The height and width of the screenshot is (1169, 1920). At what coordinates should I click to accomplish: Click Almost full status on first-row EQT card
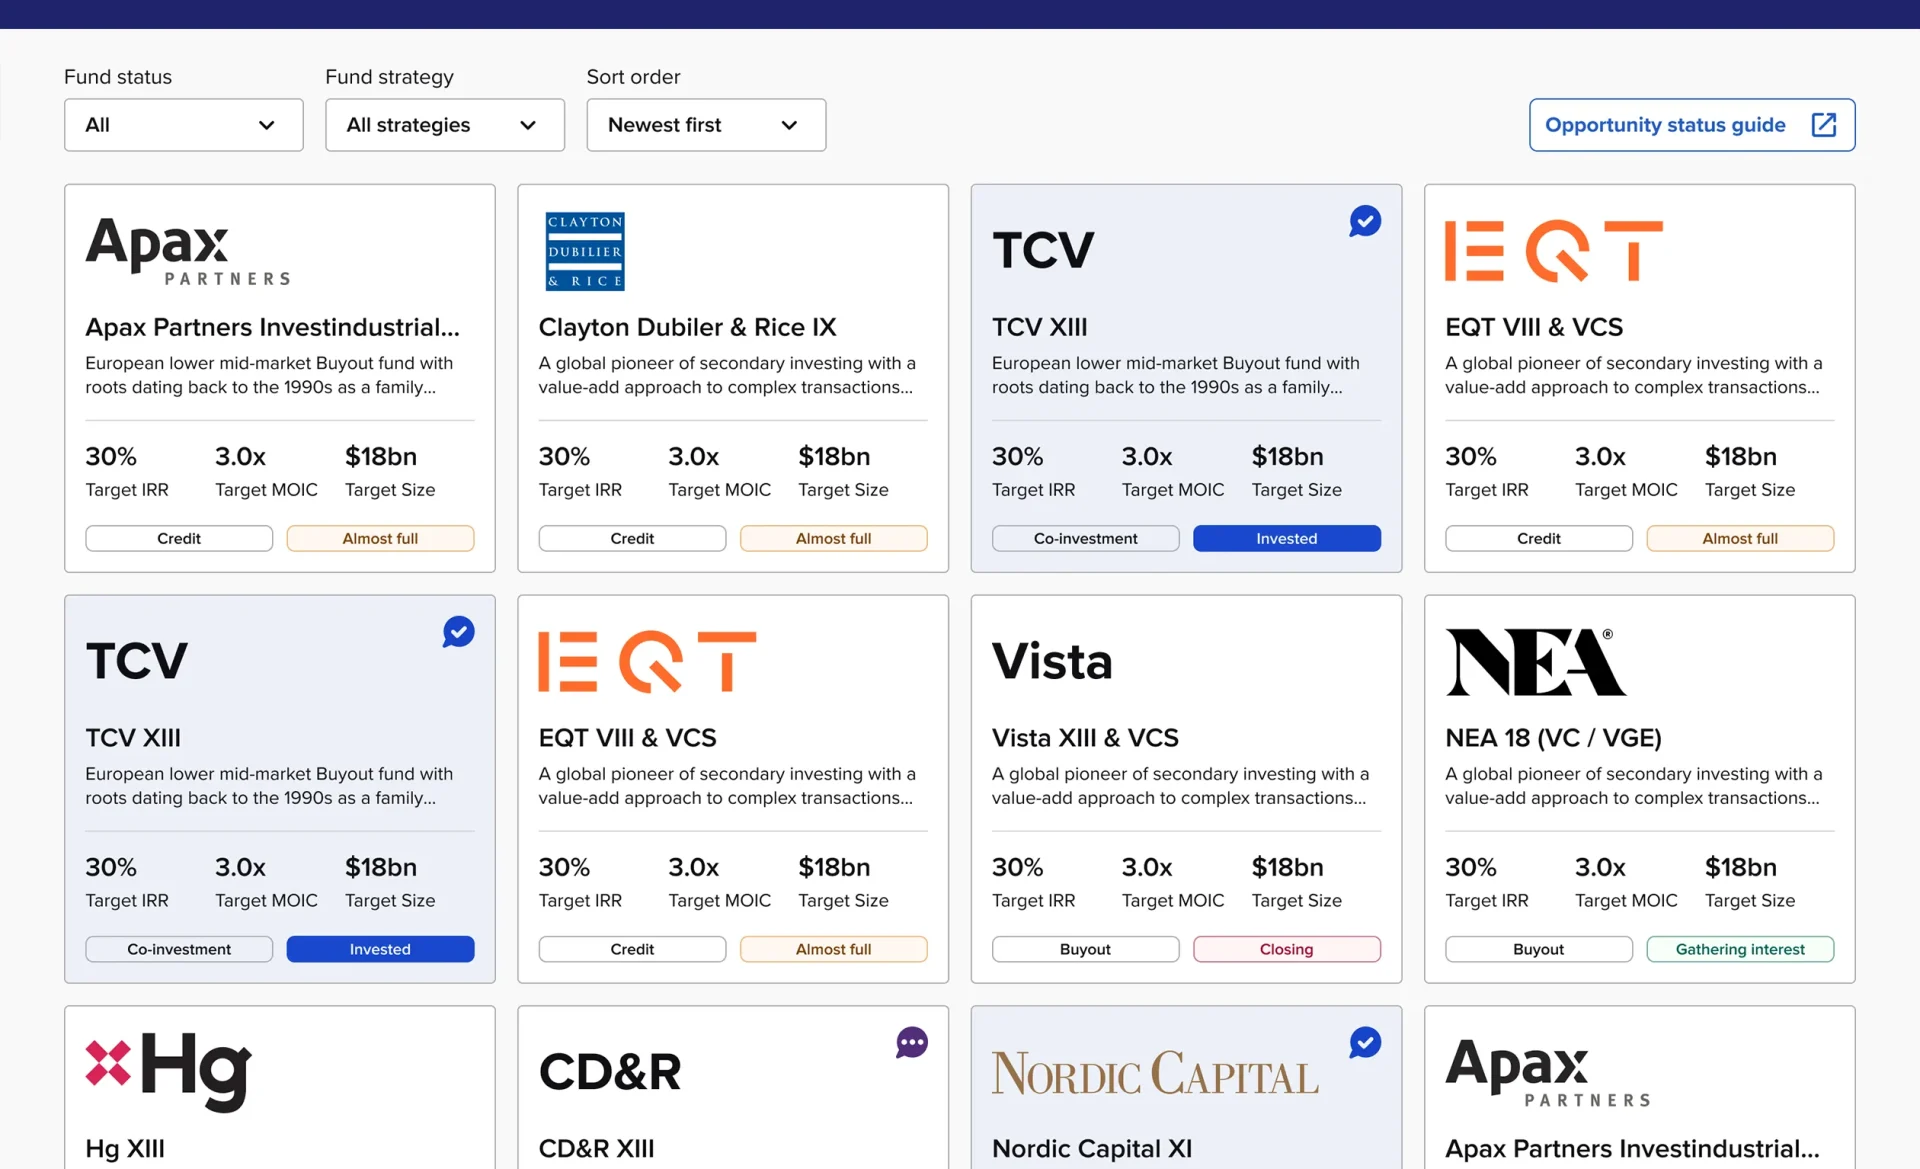point(1740,538)
